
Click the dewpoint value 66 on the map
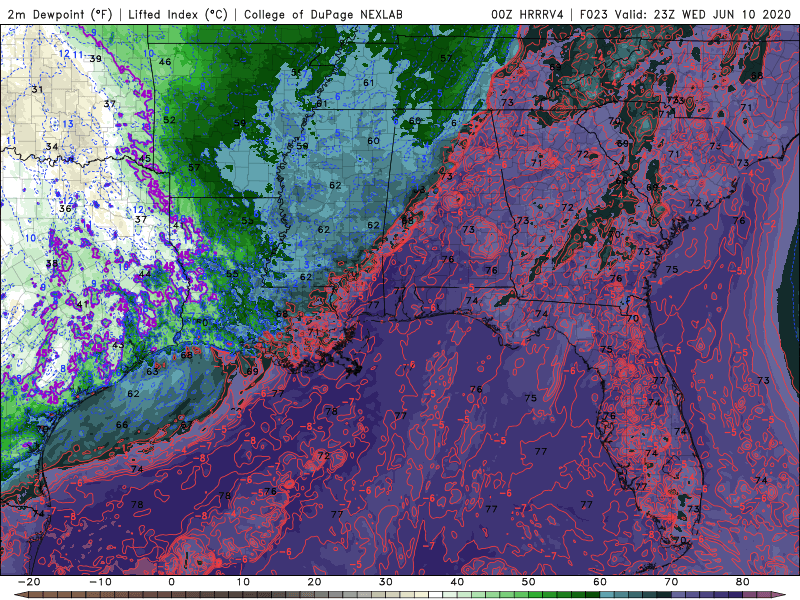point(122,425)
